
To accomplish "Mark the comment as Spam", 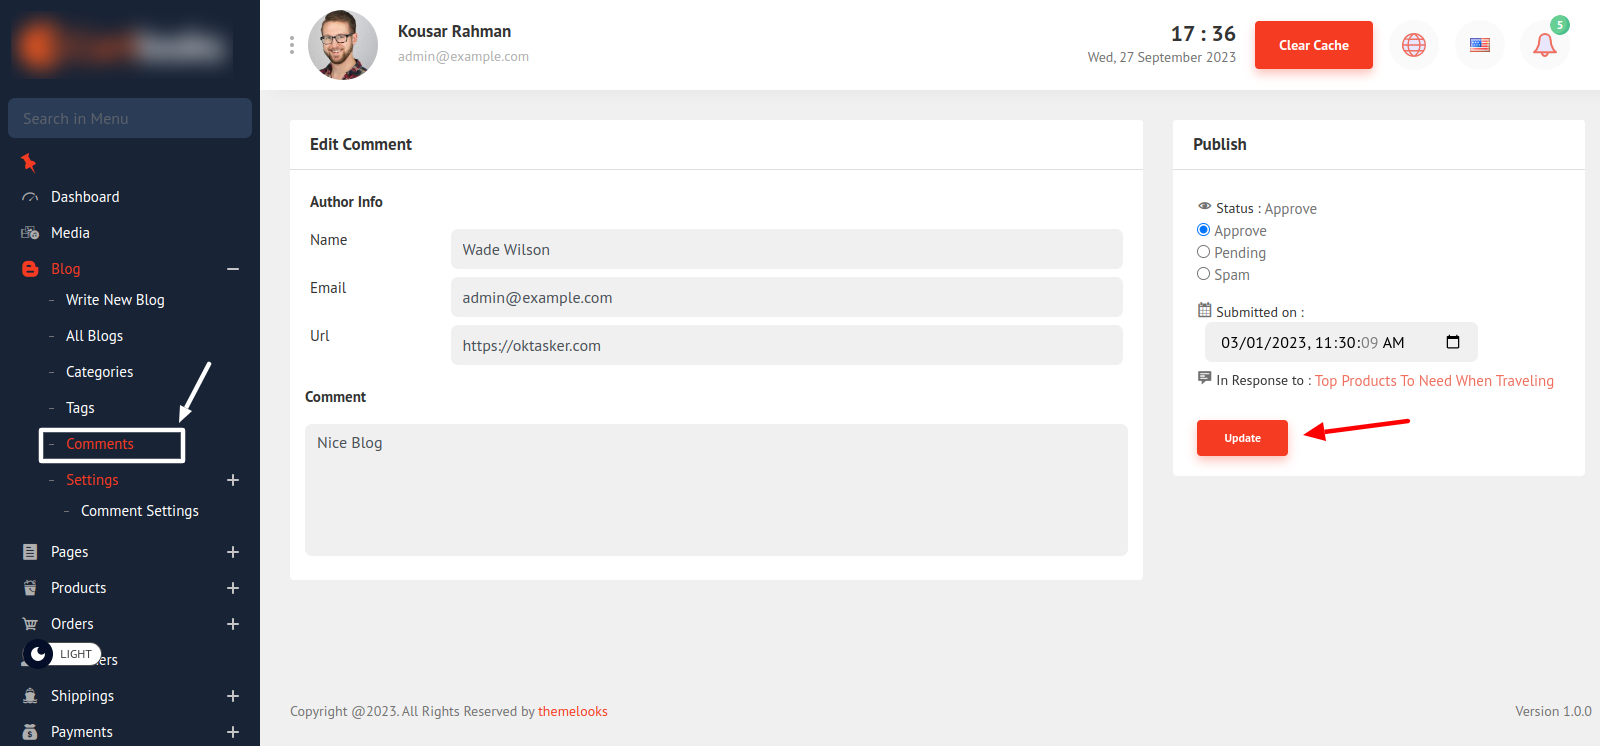I will (x=1203, y=274).
